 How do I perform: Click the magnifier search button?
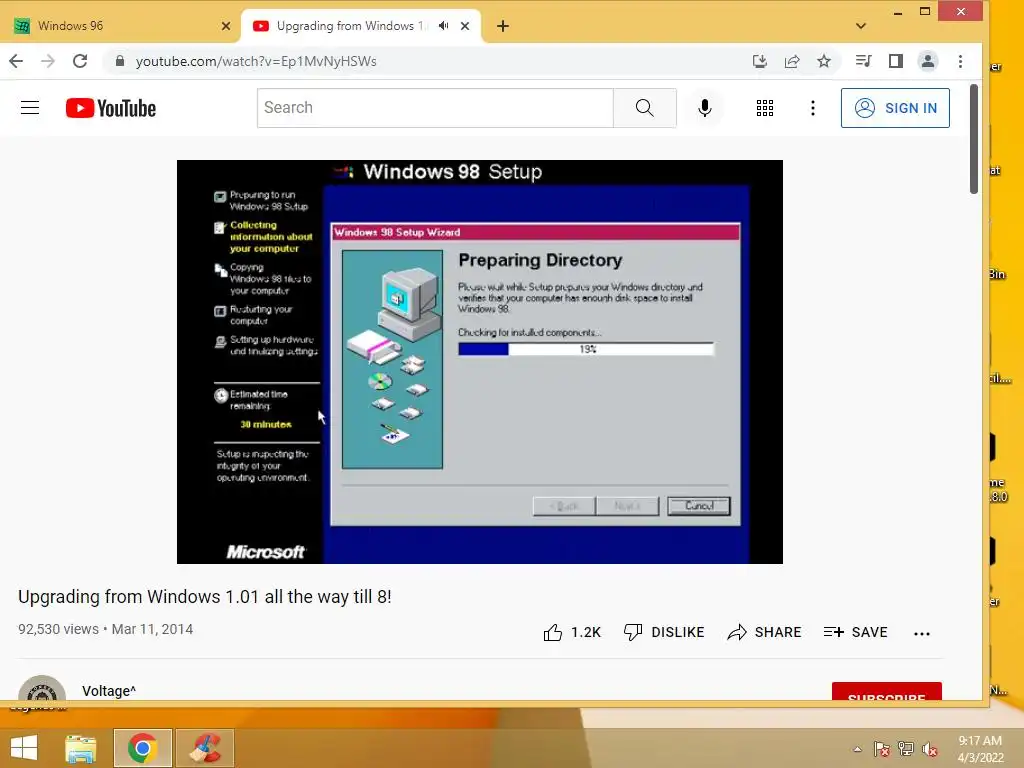pos(645,108)
